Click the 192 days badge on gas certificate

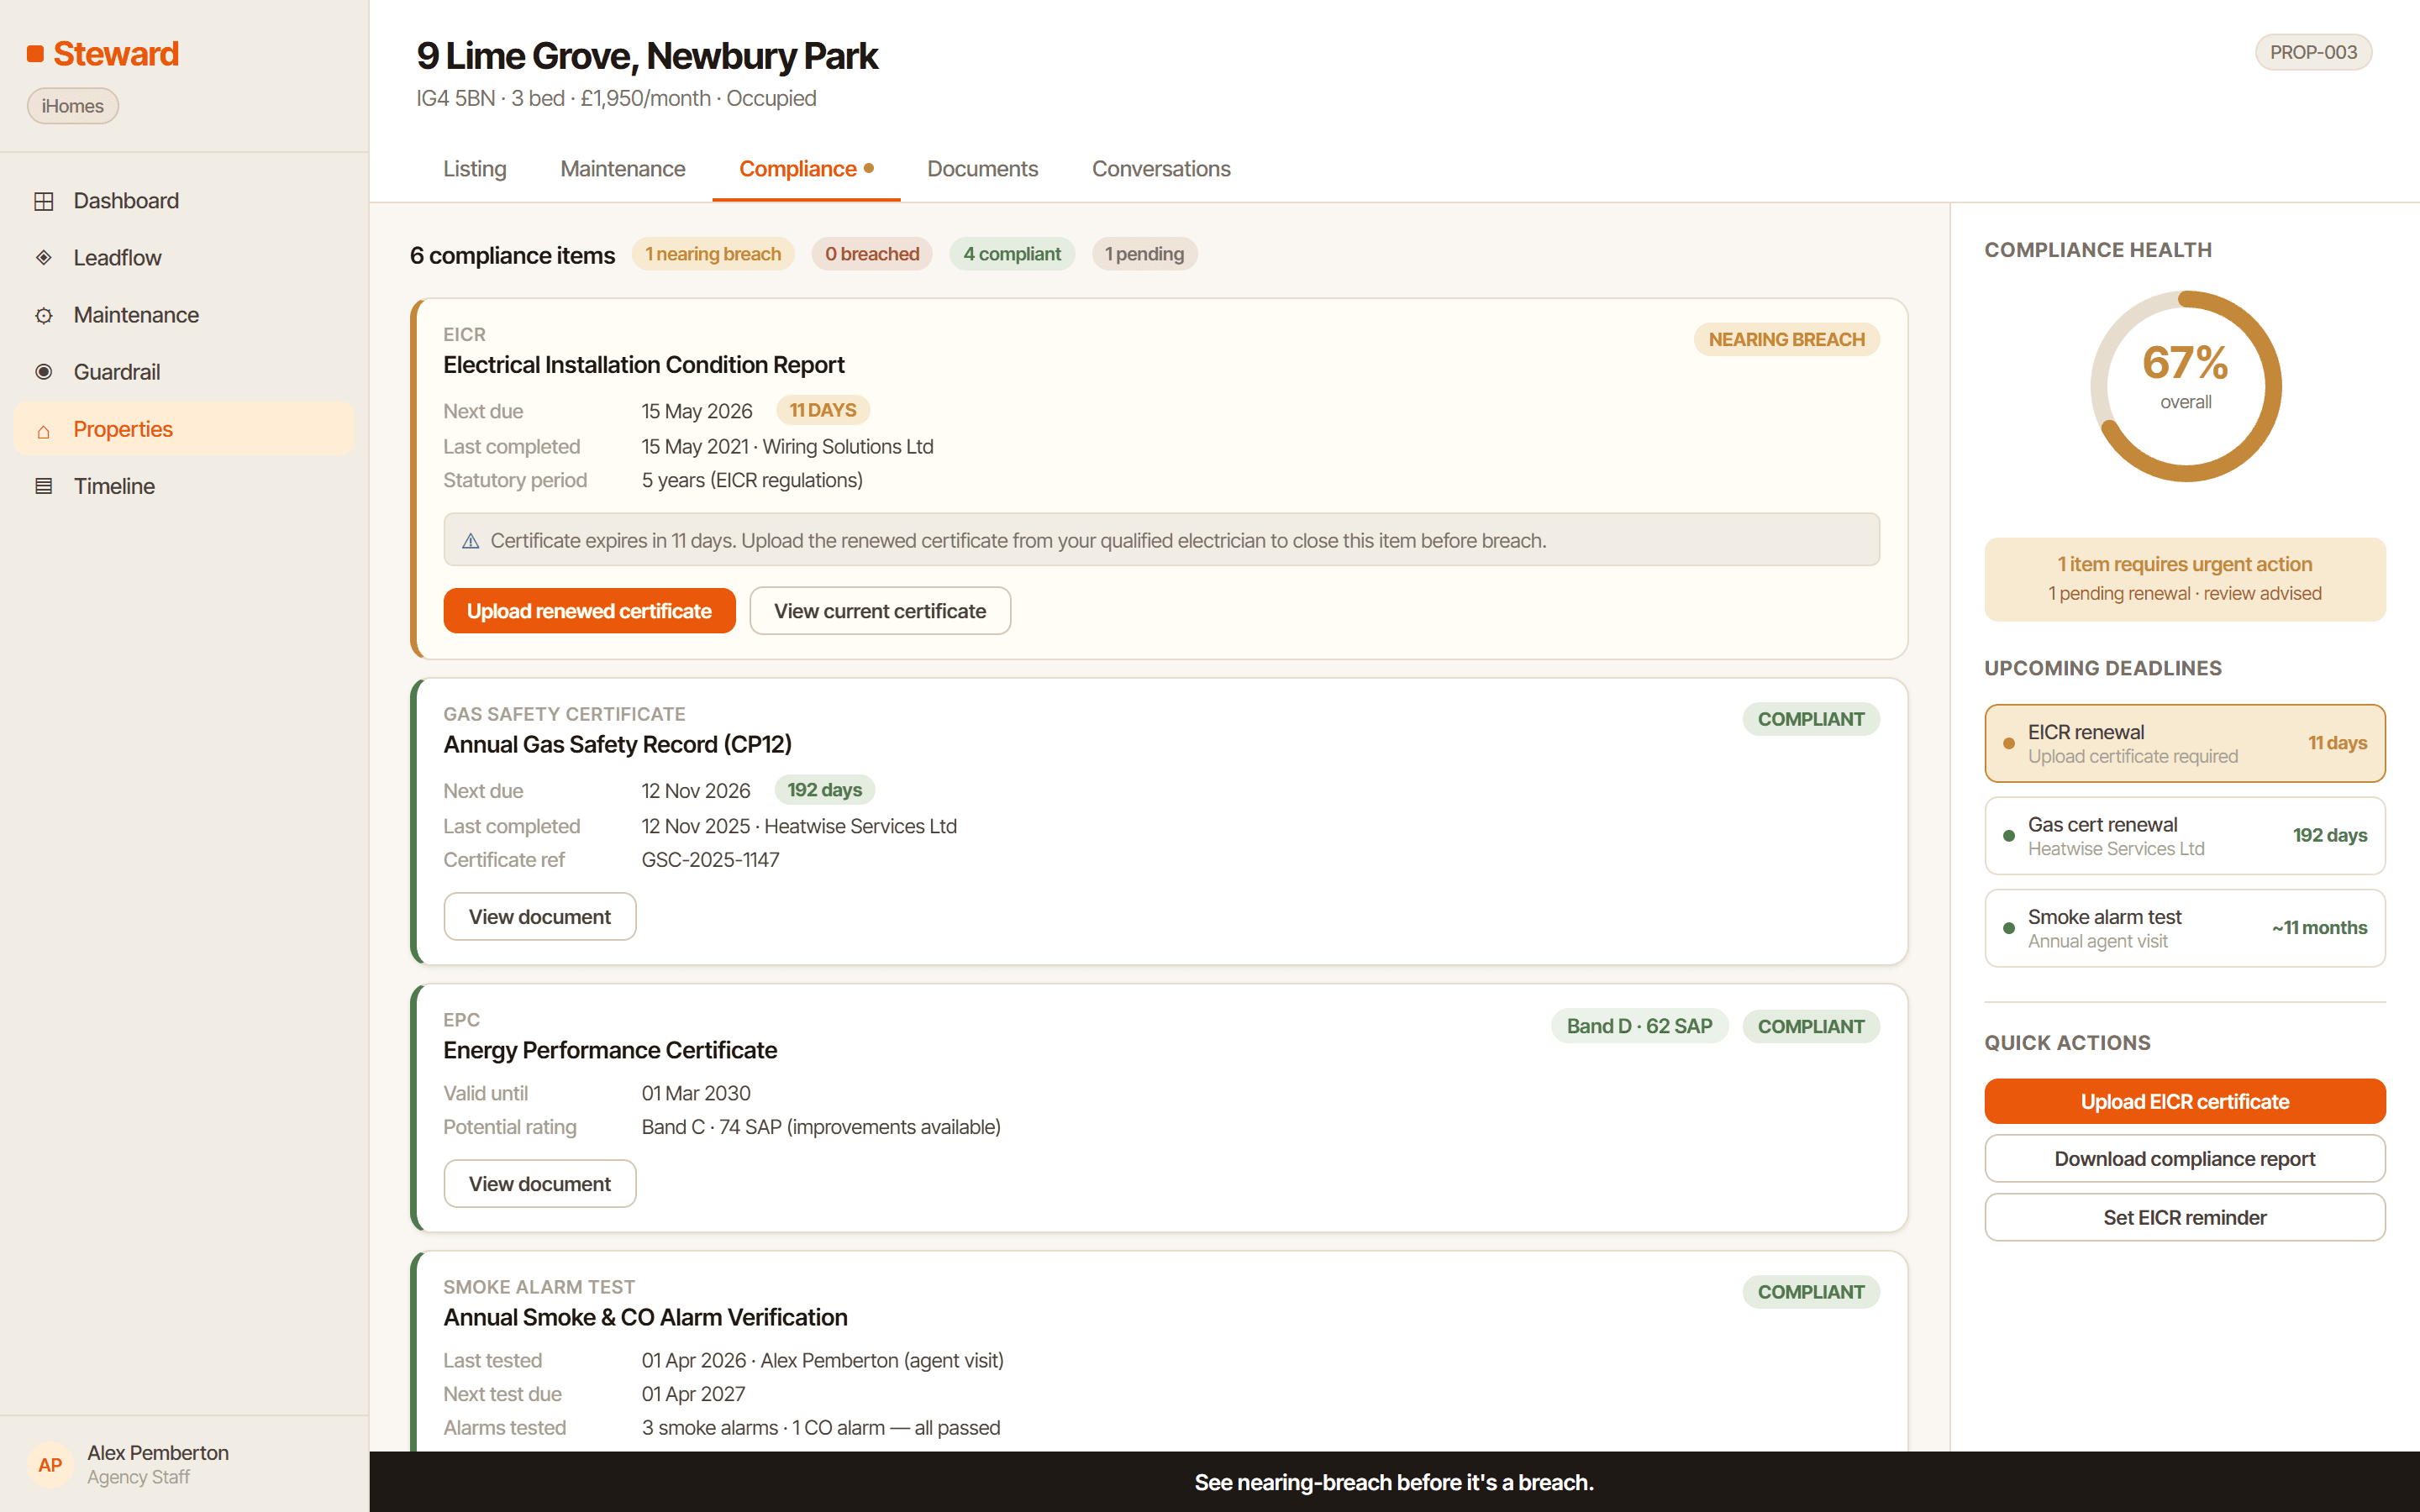click(825, 790)
